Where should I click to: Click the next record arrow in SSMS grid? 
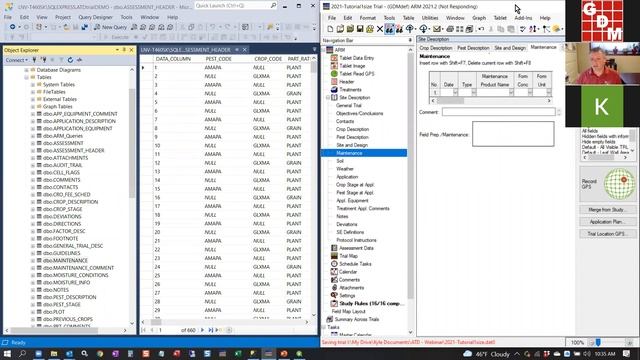coord(202,330)
